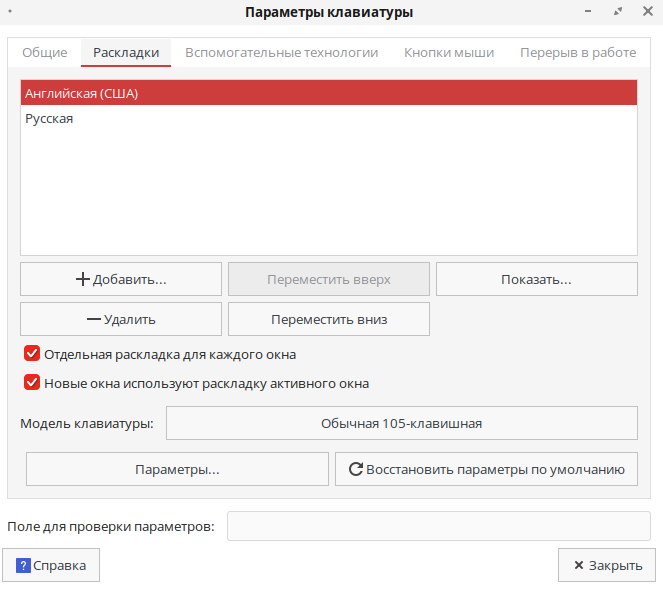Screen dimensions: 663x589
Task: Click the plus icon on Добавить button
Action: (x=83, y=280)
